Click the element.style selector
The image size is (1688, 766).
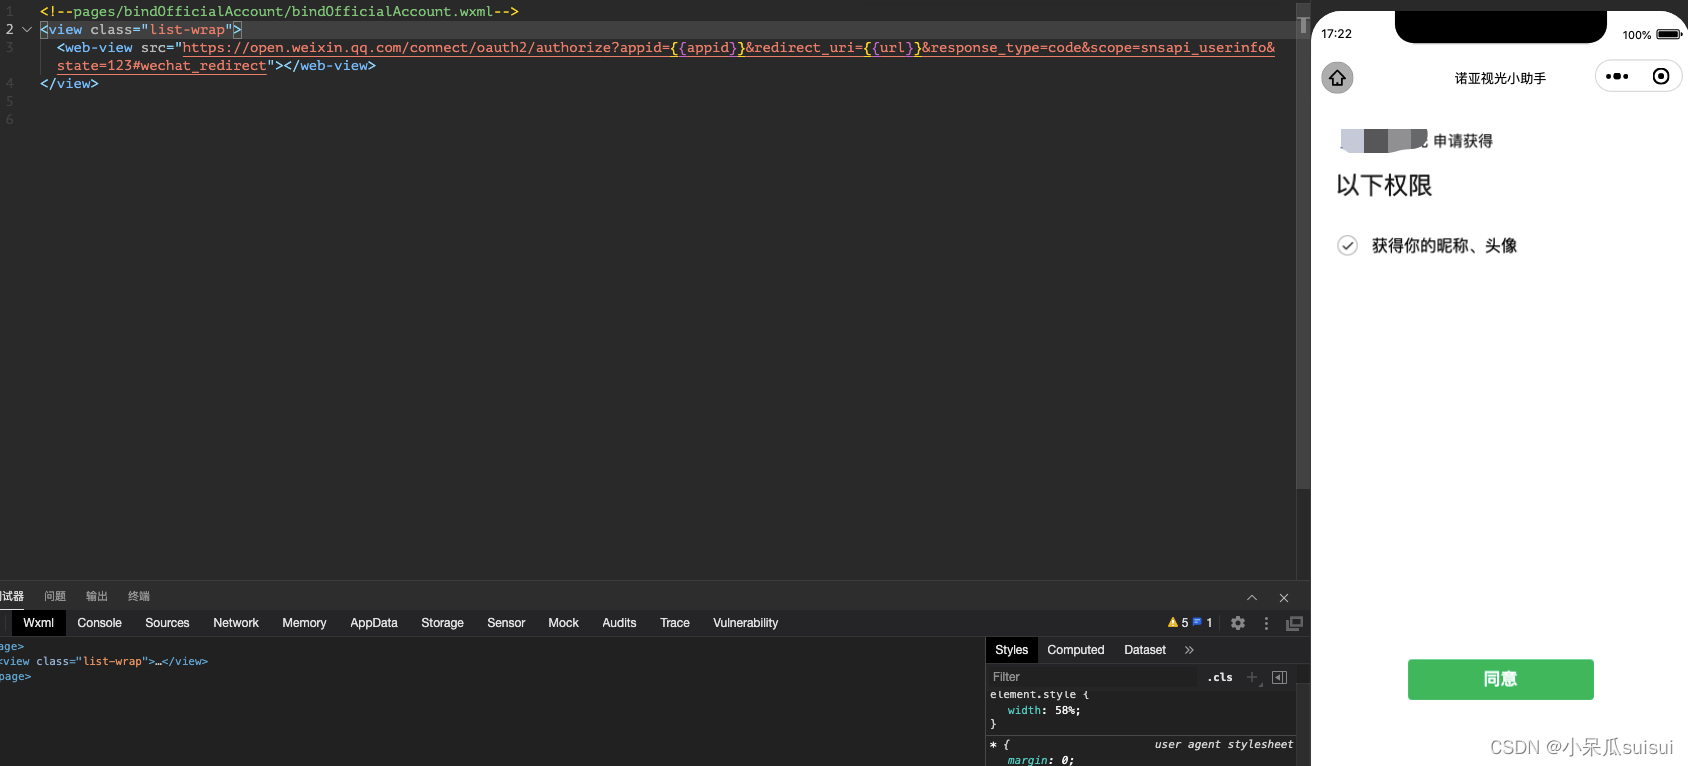(1033, 694)
